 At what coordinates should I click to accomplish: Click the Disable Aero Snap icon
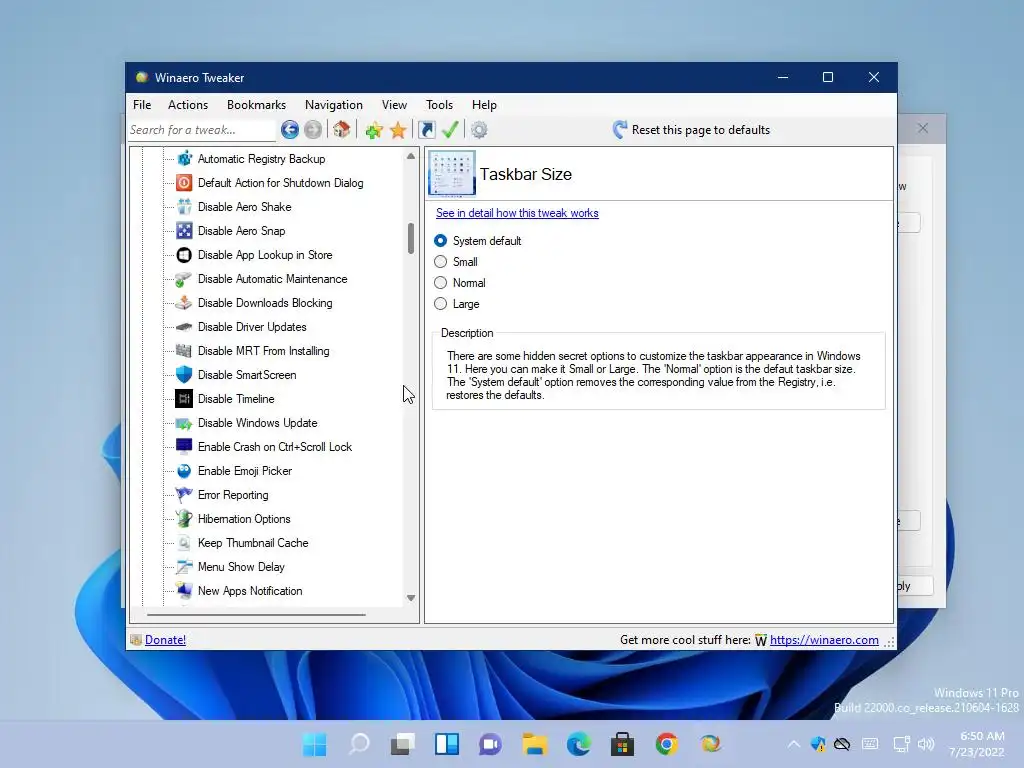pyautogui.click(x=184, y=231)
